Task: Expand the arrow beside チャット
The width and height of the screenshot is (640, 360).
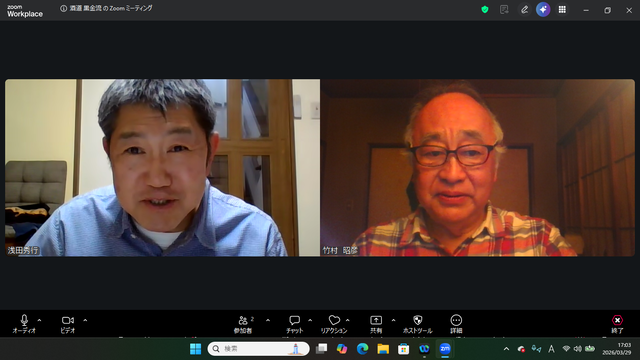Action: tap(310, 320)
